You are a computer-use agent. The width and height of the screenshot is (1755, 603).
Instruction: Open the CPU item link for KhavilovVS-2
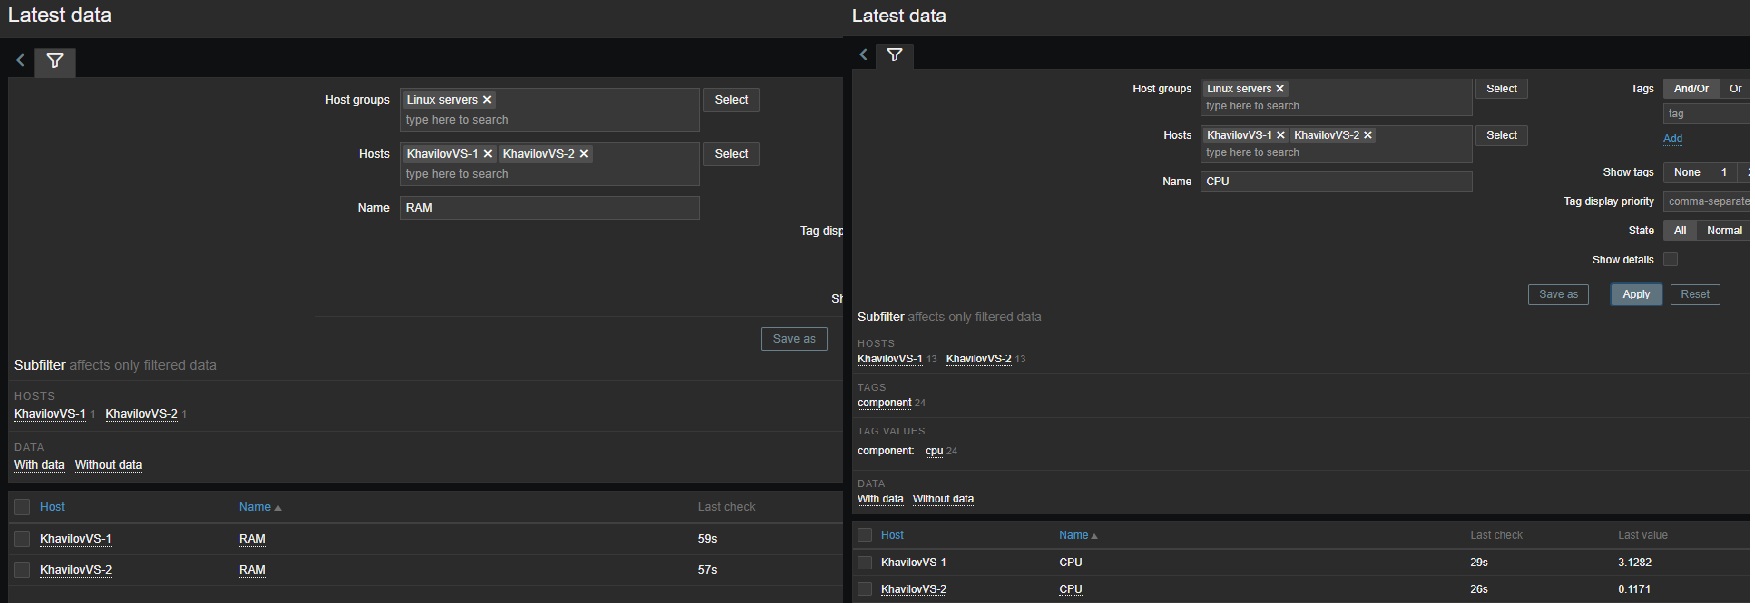pos(1071,589)
